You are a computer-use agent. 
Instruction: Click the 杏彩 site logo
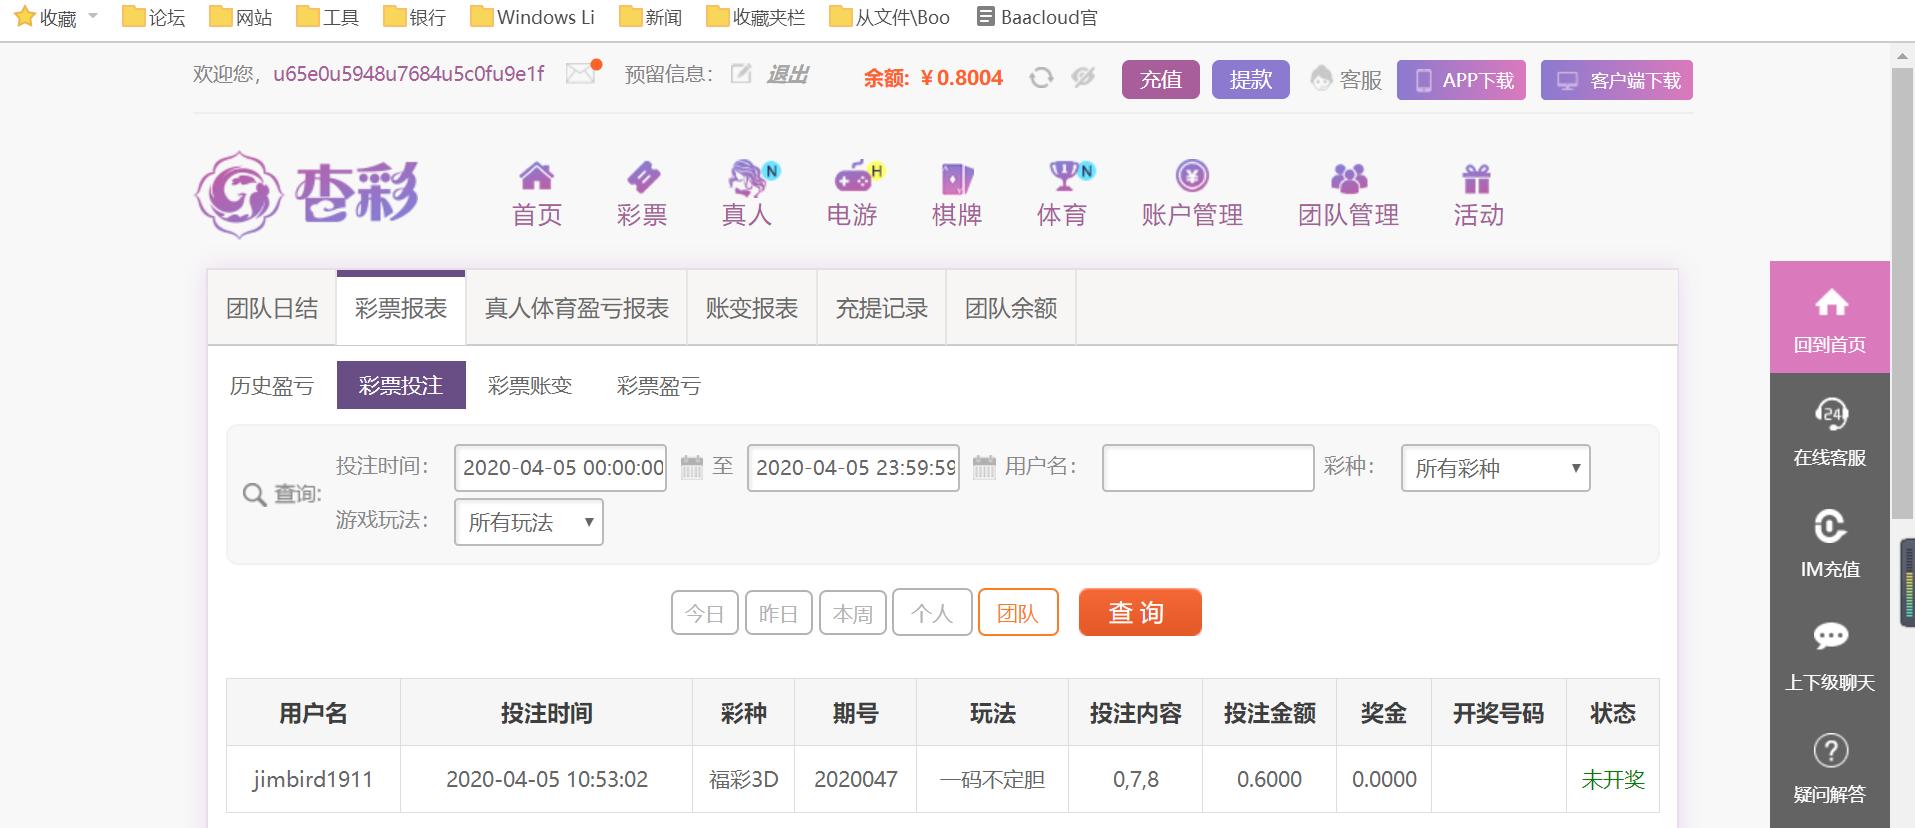(x=307, y=194)
